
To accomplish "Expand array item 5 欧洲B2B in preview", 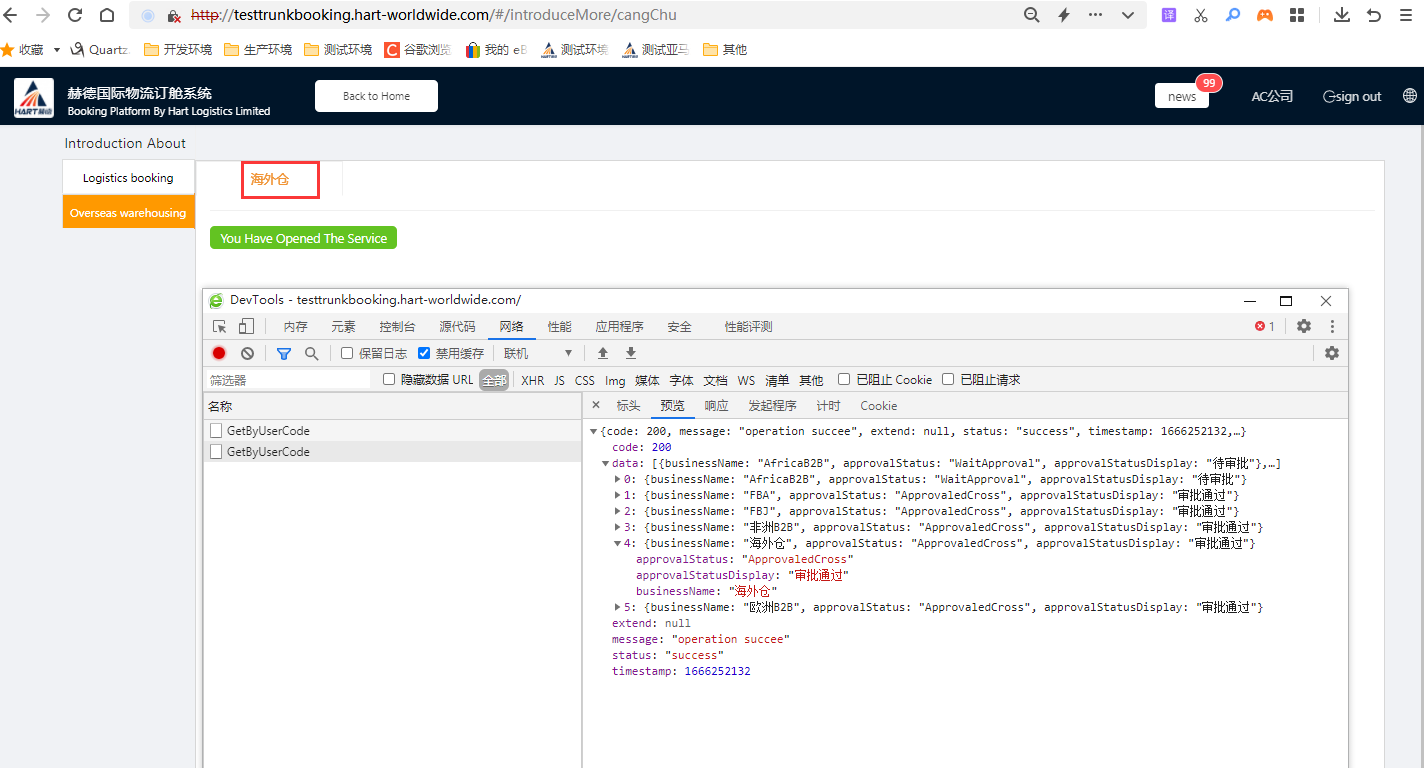I will 618,607.
